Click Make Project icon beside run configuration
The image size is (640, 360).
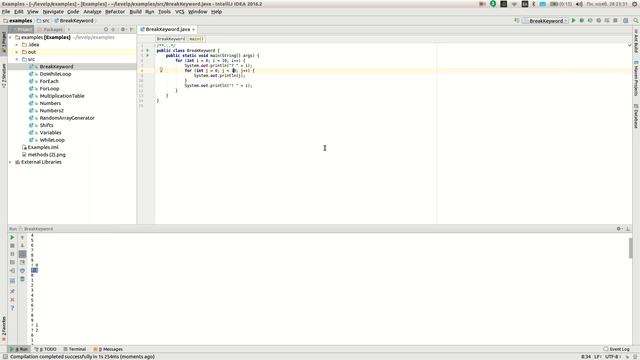click(x=516, y=20)
